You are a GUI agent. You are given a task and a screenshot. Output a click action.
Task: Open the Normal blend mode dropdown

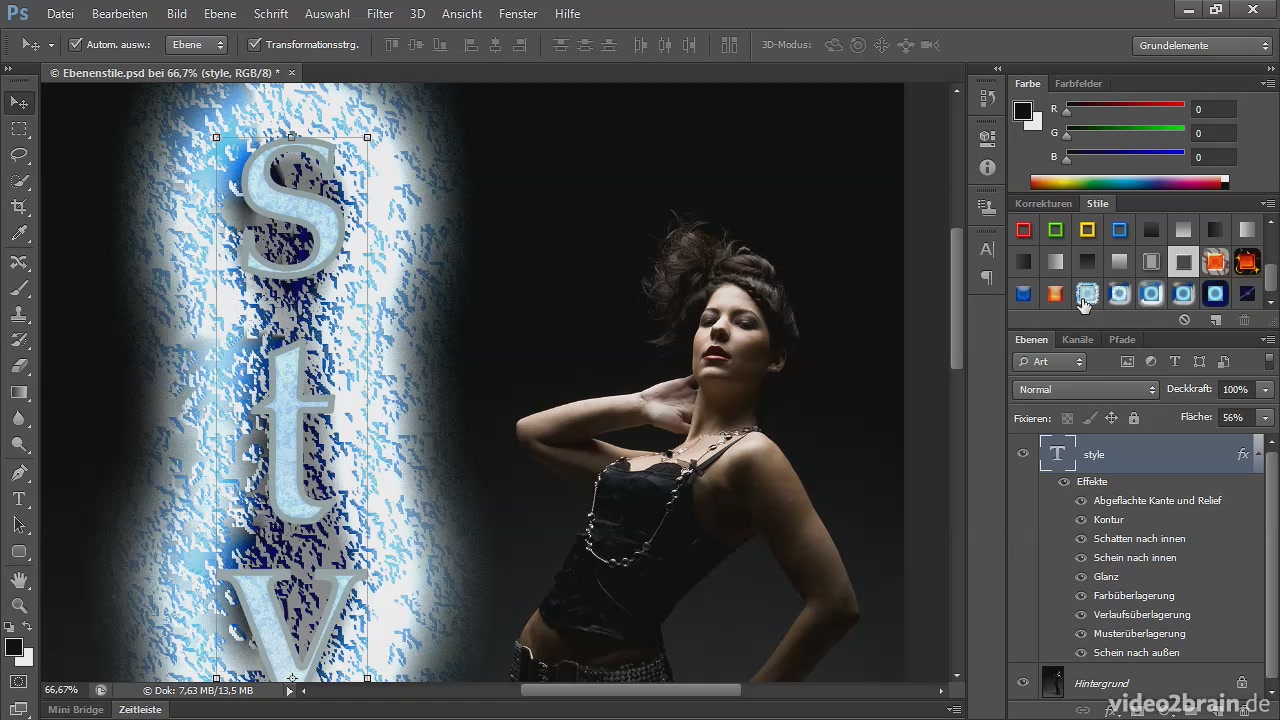click(1085, 390)
